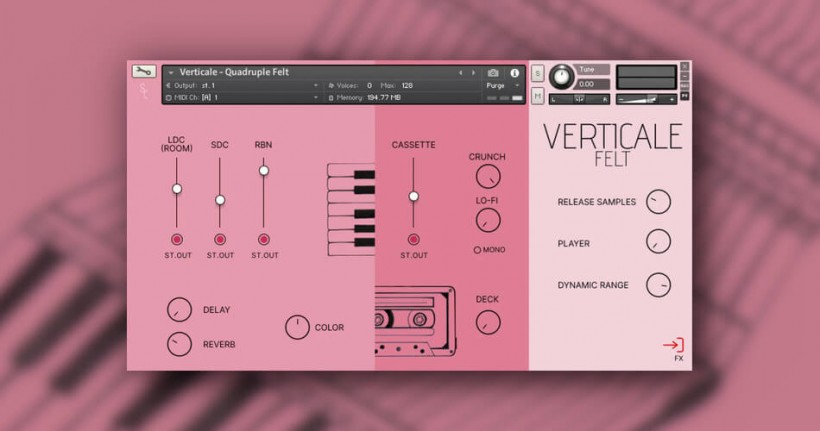Click the camera snapshot icon
The width and height of the screenshot is (820, 431).
click(493, 73)
